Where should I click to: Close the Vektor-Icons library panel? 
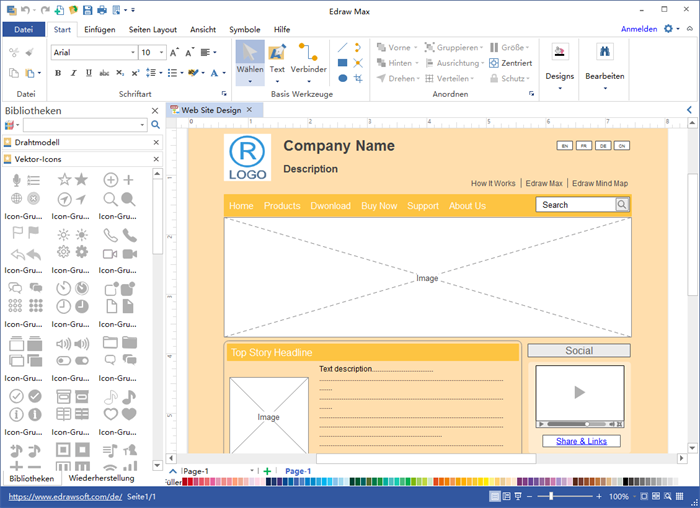pos(155,159)
